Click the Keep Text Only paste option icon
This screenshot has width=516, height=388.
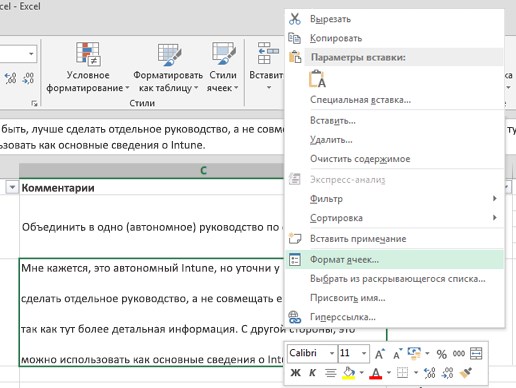(317, 79)
